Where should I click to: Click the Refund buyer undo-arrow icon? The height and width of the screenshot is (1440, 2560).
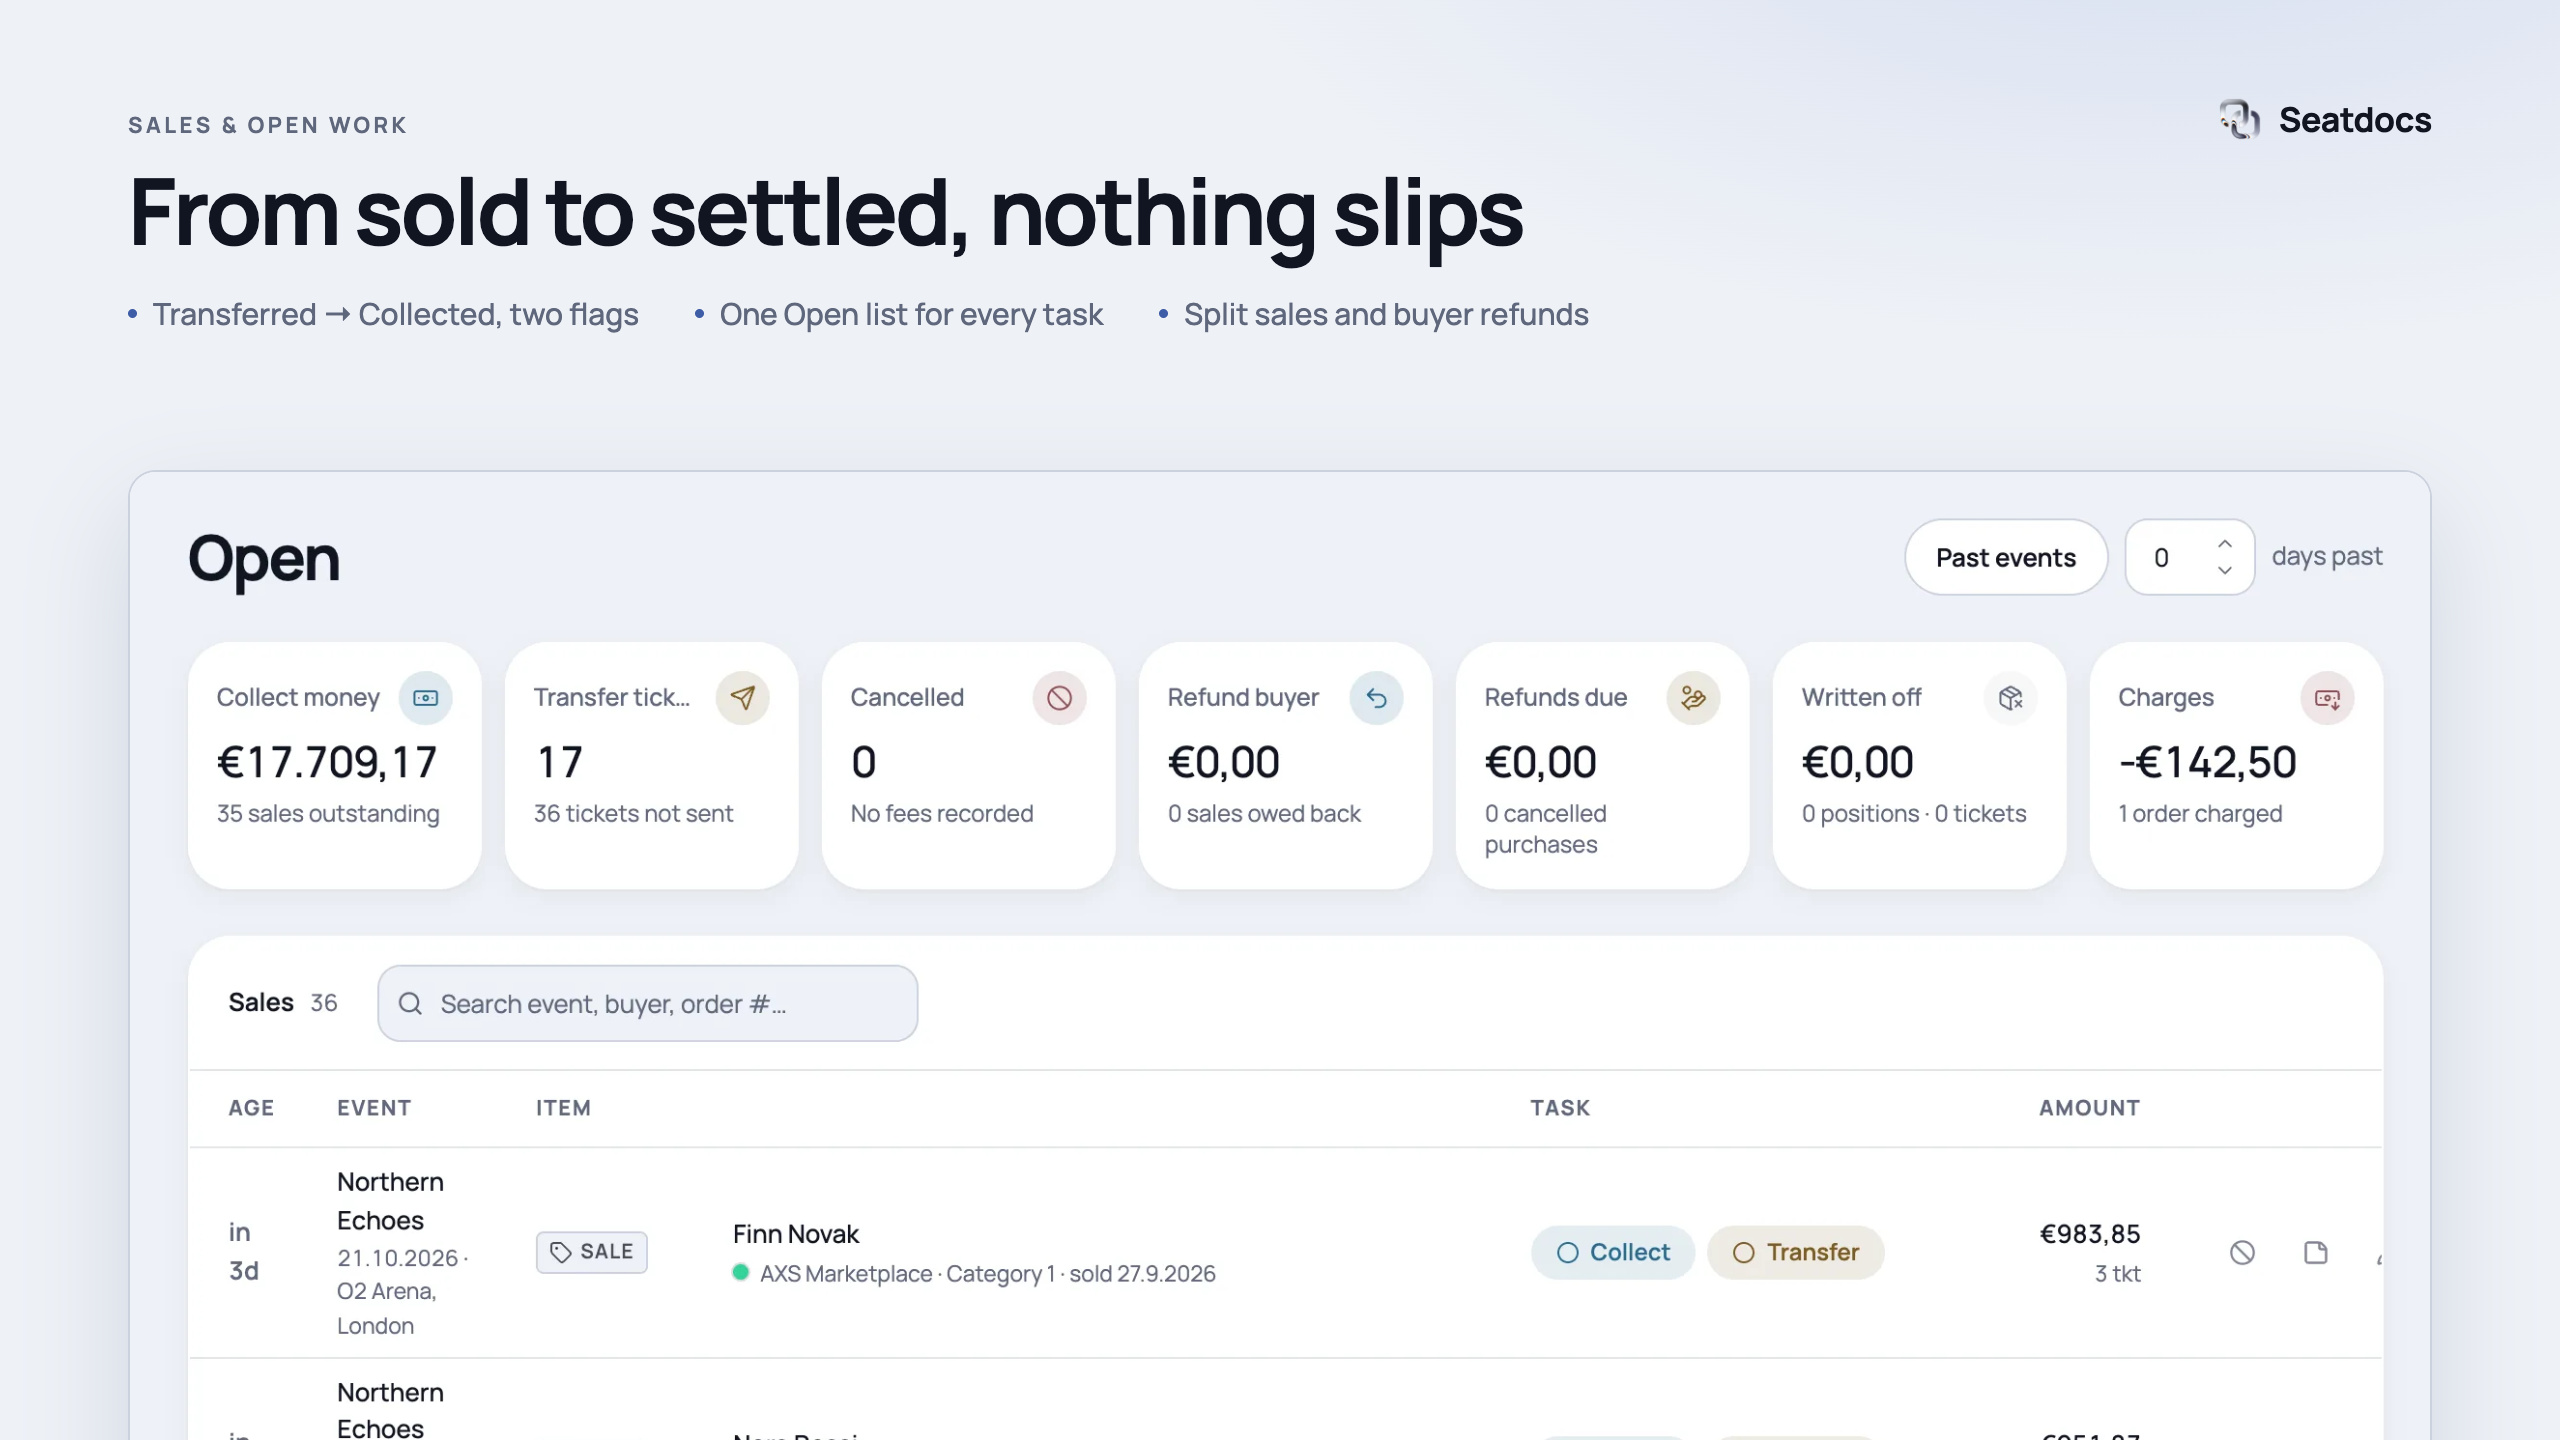(1376, 698)
